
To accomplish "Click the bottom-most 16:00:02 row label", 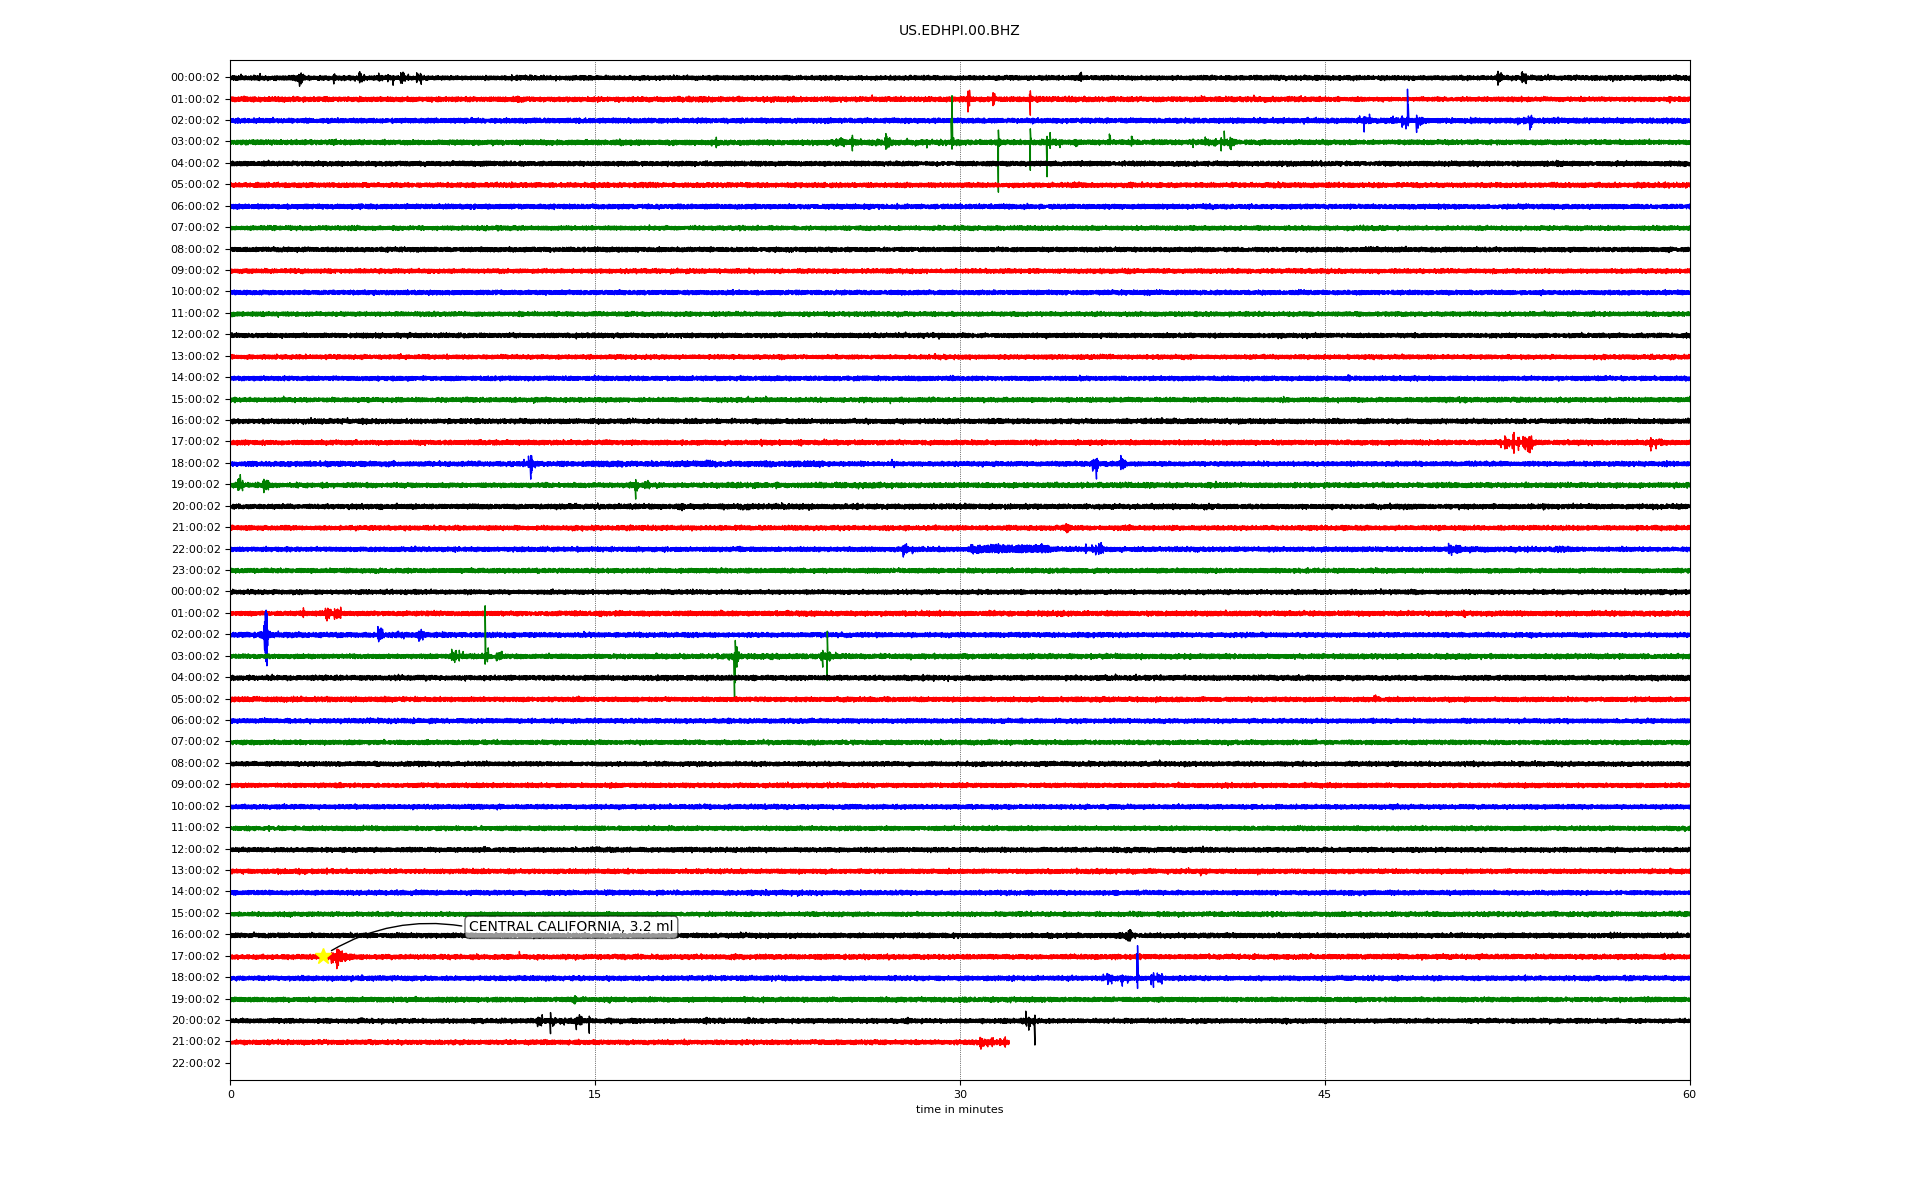I will tap(195, 935).
